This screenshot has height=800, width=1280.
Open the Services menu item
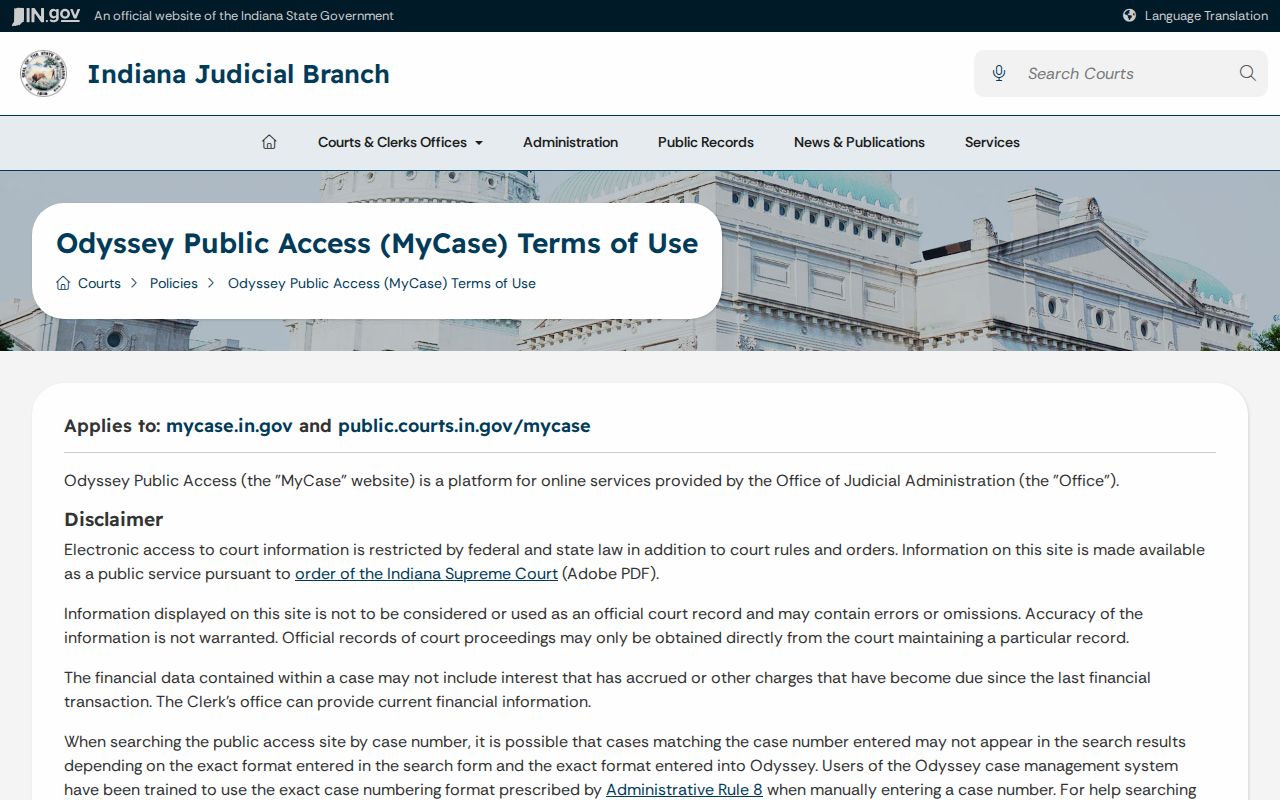(x=992, y=142)
